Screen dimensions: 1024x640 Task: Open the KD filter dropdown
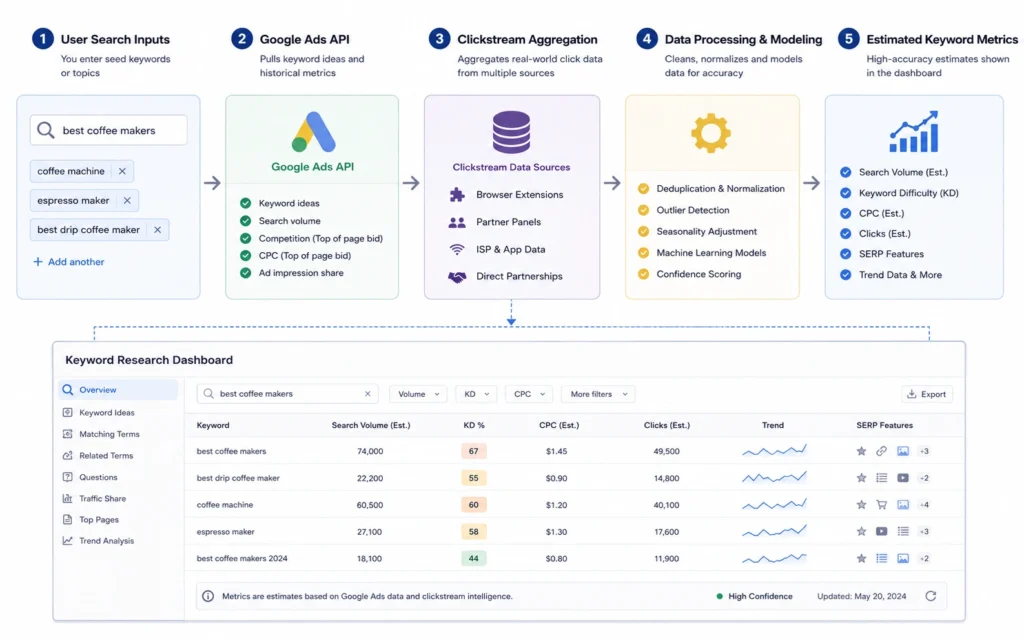click(476, 394)
